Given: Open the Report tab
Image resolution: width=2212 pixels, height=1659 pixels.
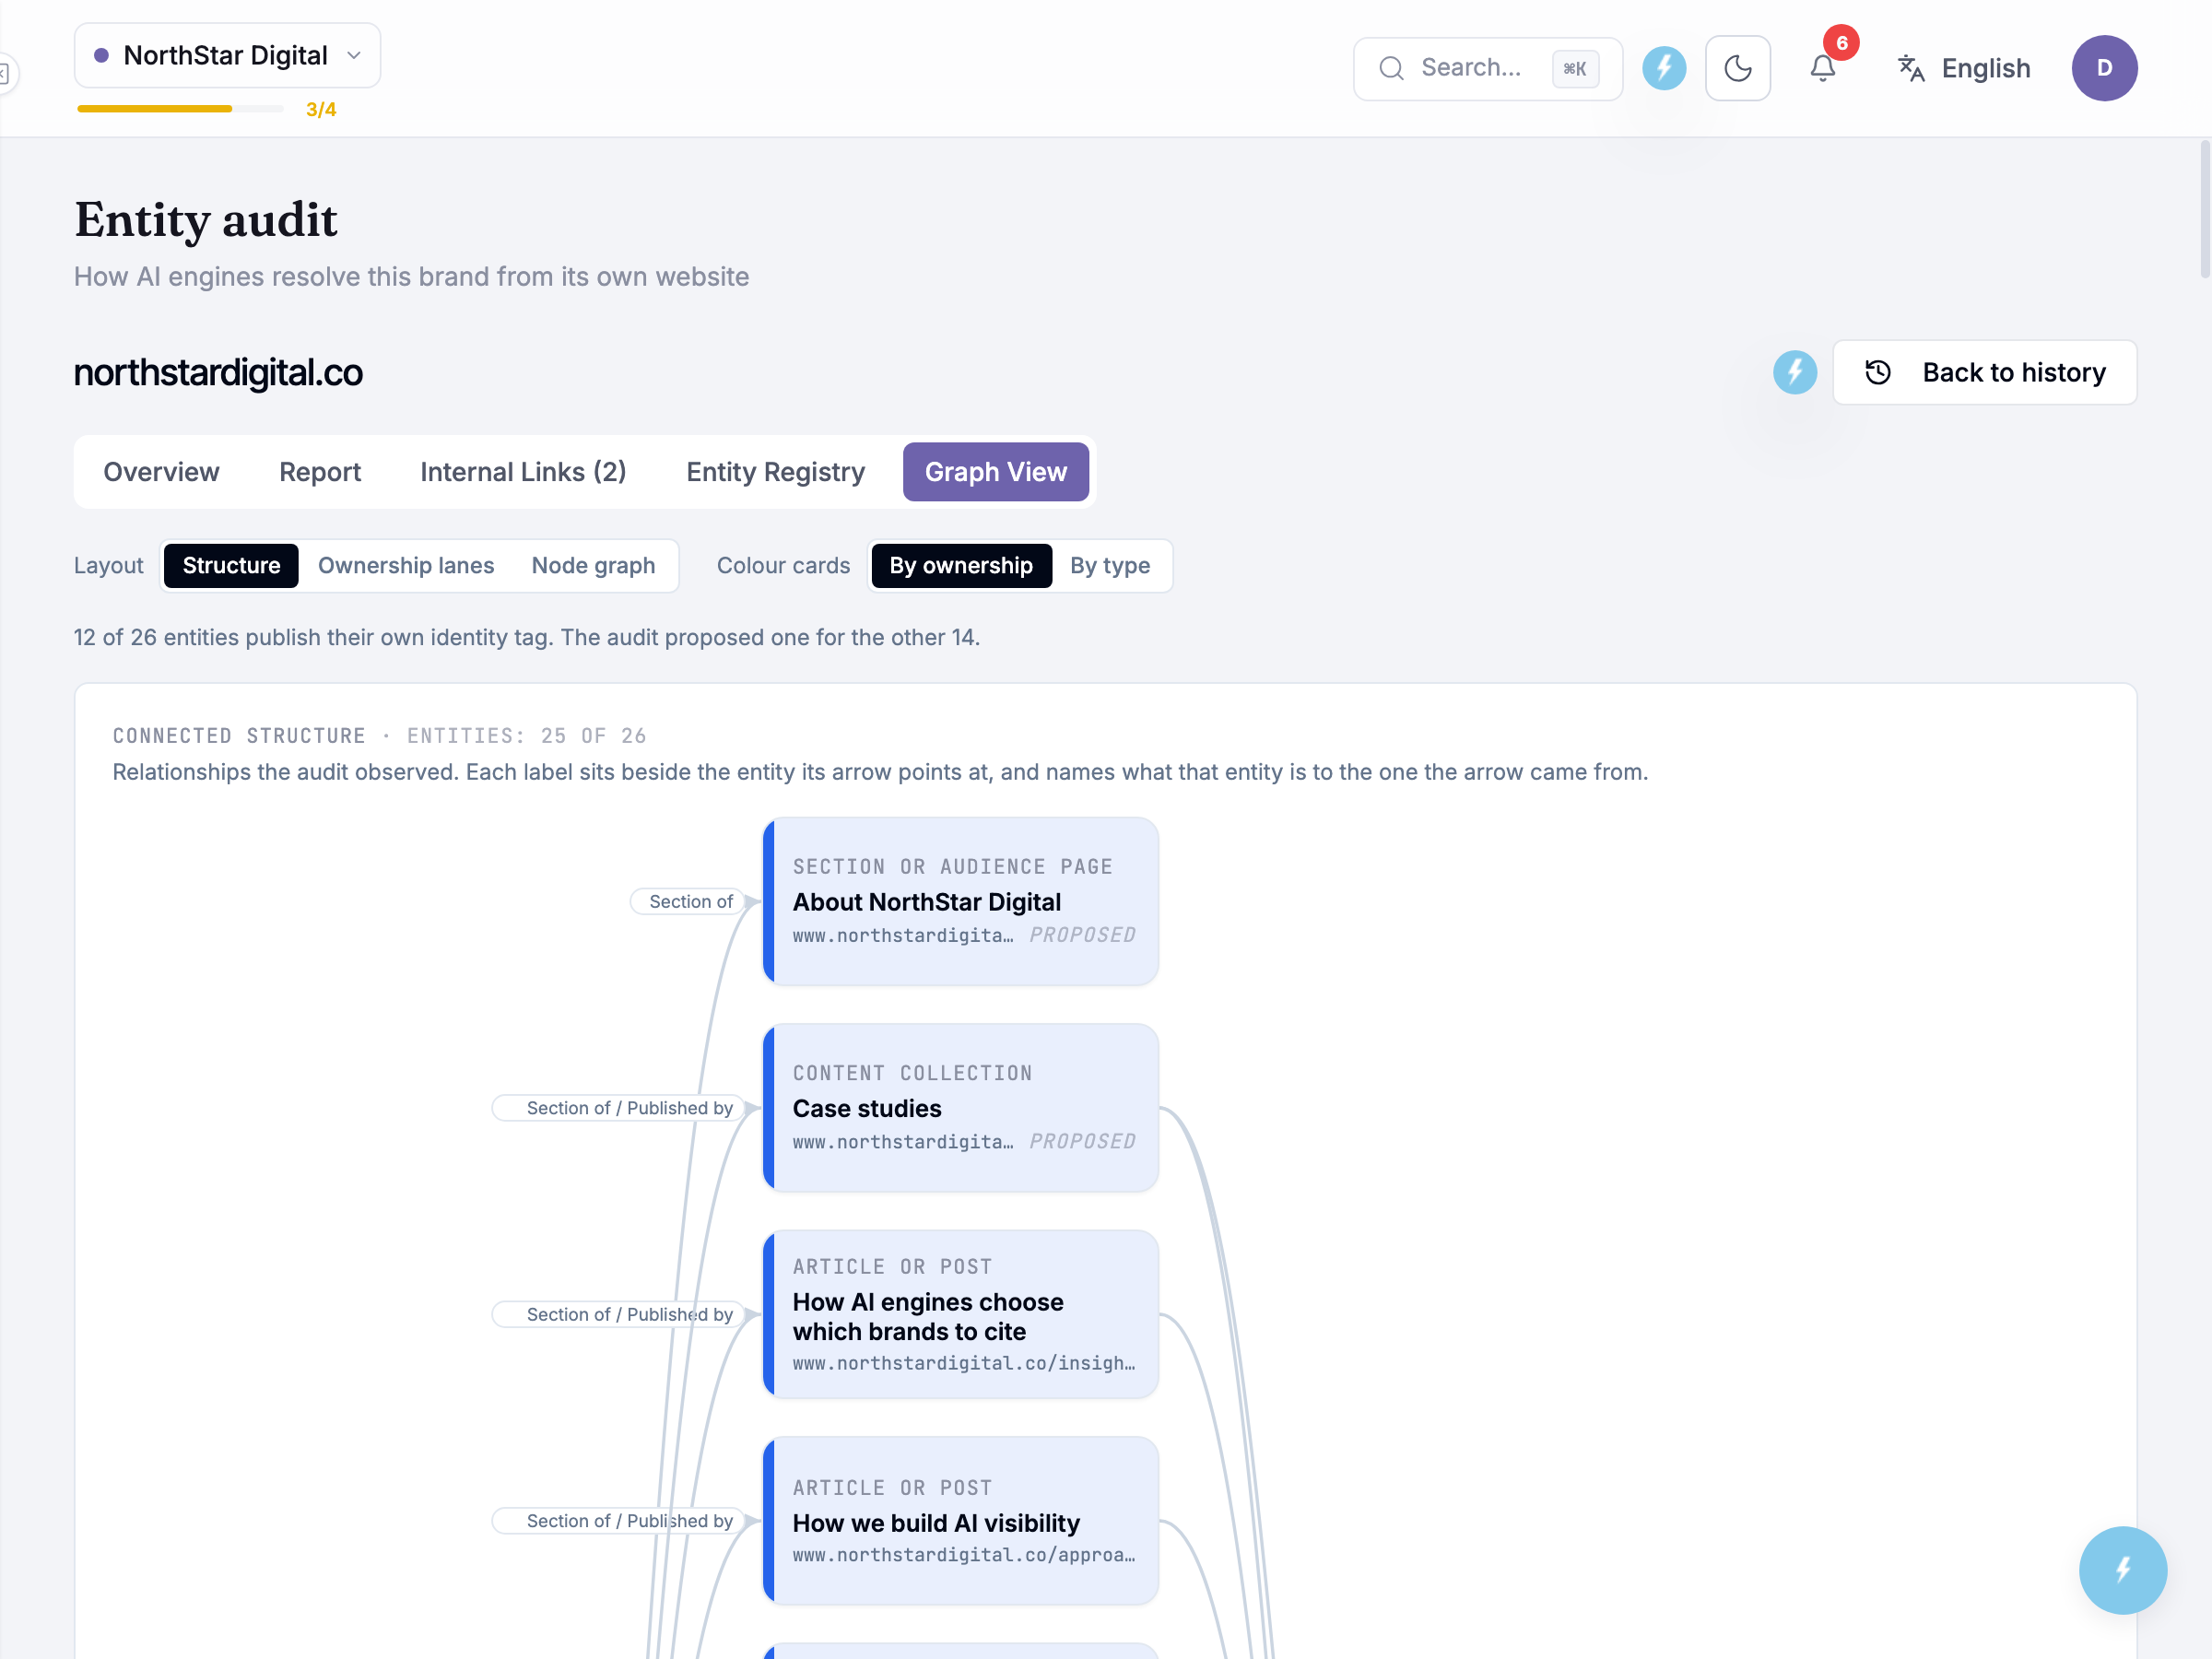Looking at the screenshot, I should (x=320, y=472).
